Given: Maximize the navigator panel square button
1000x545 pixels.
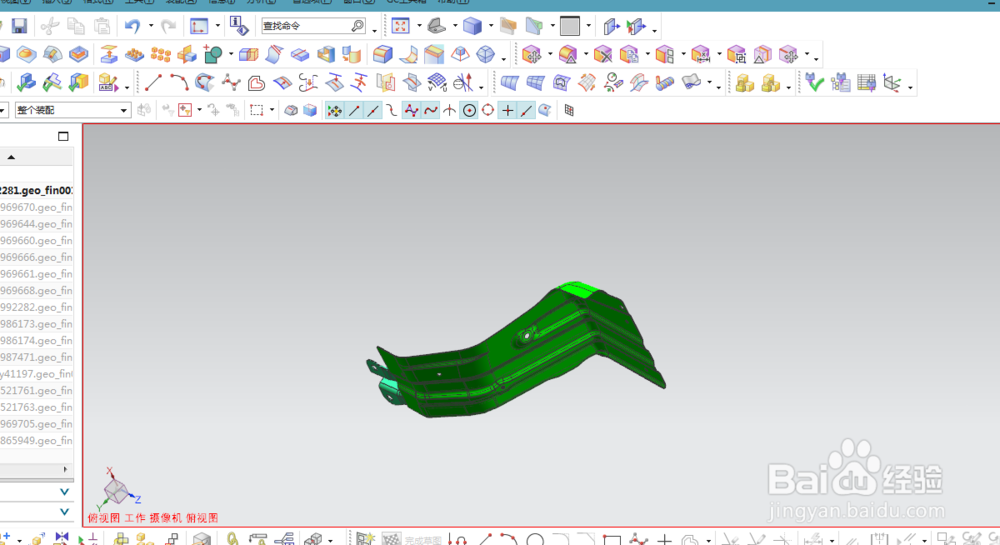Looking at the screenshot, I should (63, 136).
